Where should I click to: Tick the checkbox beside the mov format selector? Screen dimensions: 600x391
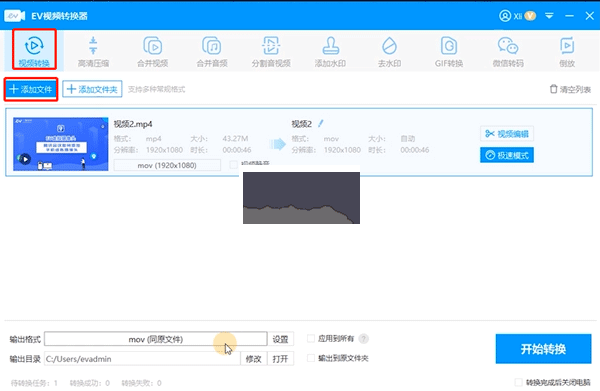[x=233, y=165]
